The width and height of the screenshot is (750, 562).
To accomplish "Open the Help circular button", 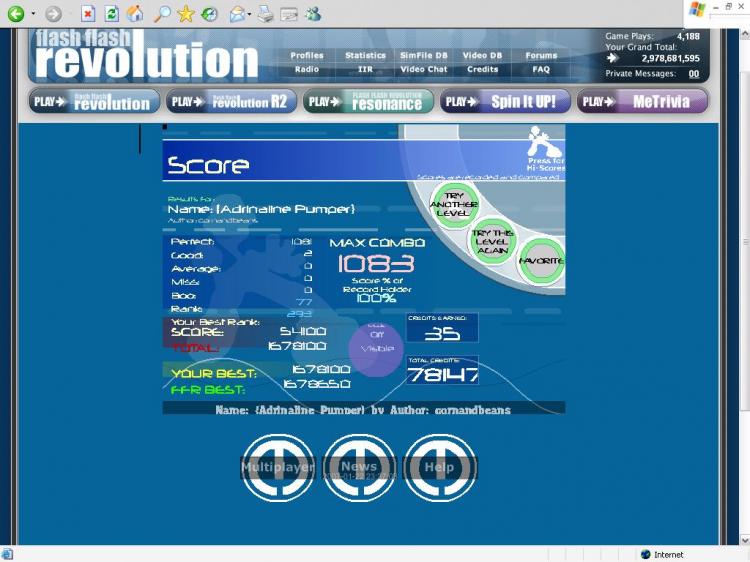I will coord(440,467).
